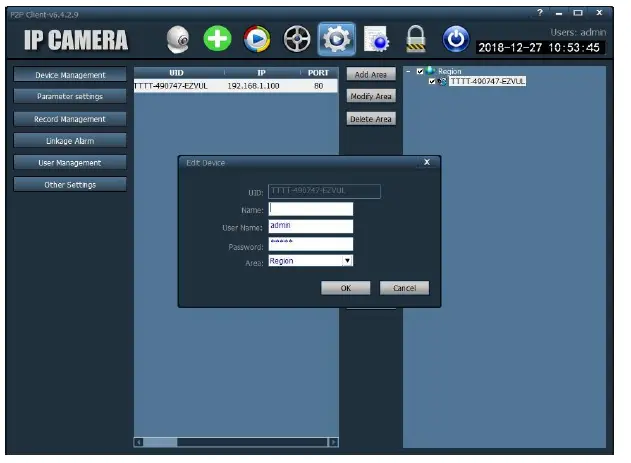This screenshot has height=463, width=631.
Task: Open Parameter settings section
Action: [x=70, y=96]
